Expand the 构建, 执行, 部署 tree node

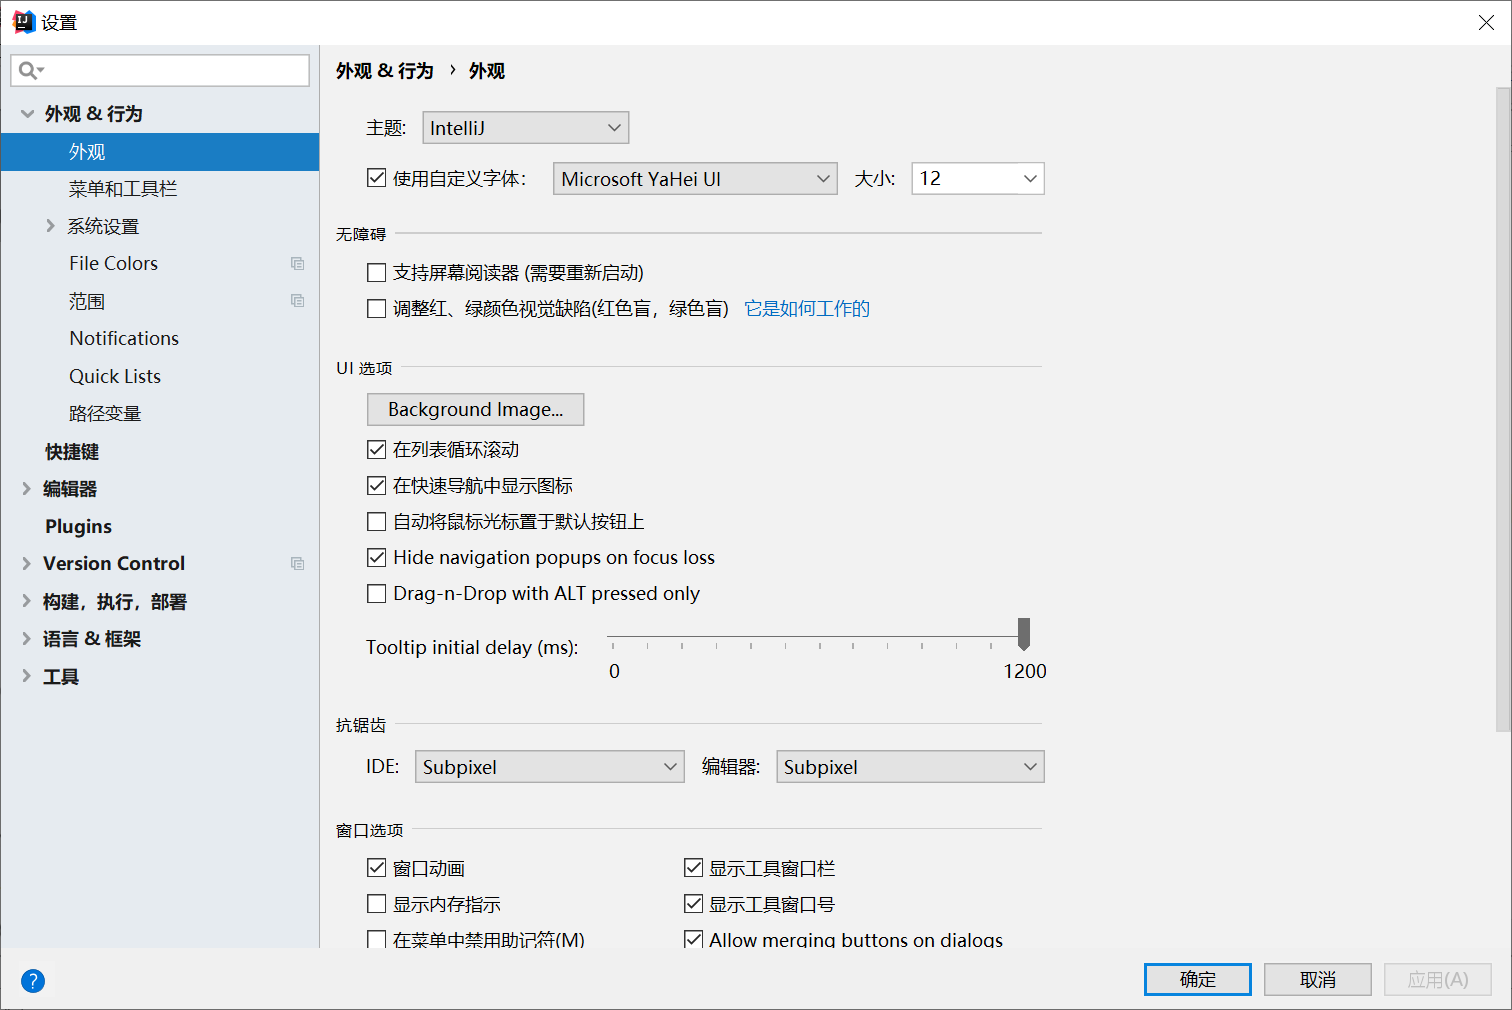27,601
